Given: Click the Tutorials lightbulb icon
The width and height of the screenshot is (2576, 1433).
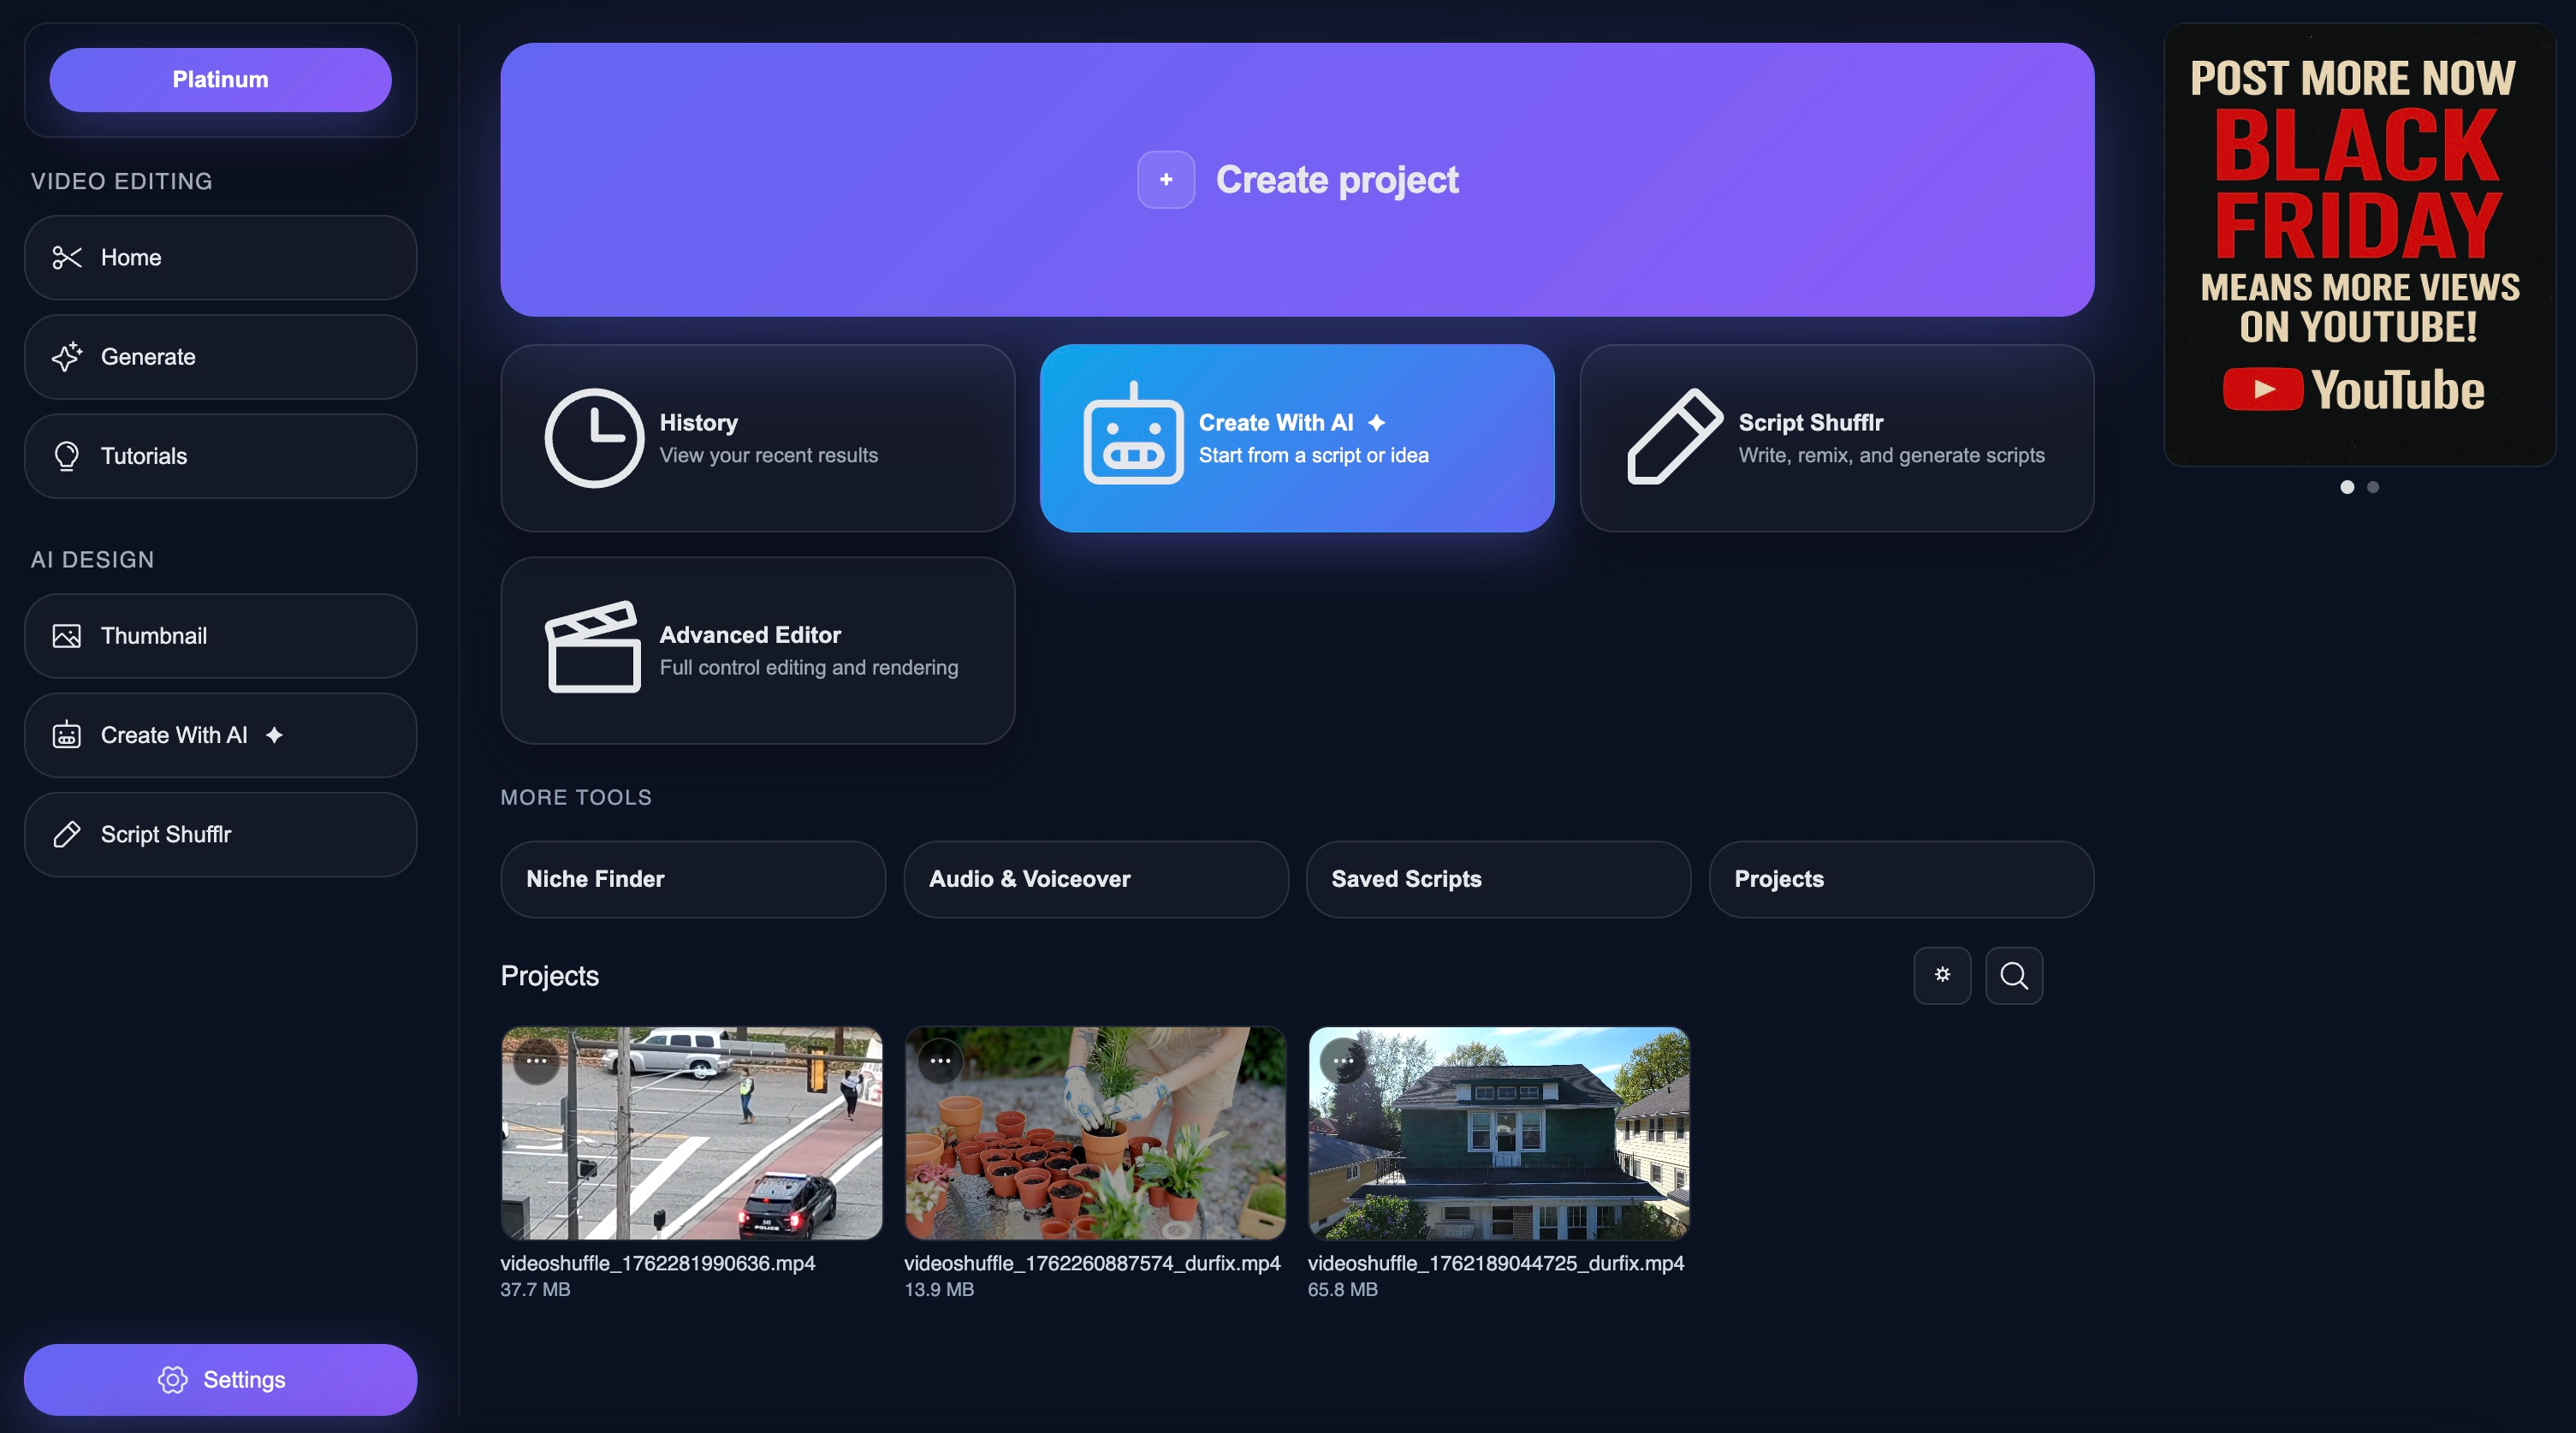Looking at the screenshot, I should click(x=66, y=456).
